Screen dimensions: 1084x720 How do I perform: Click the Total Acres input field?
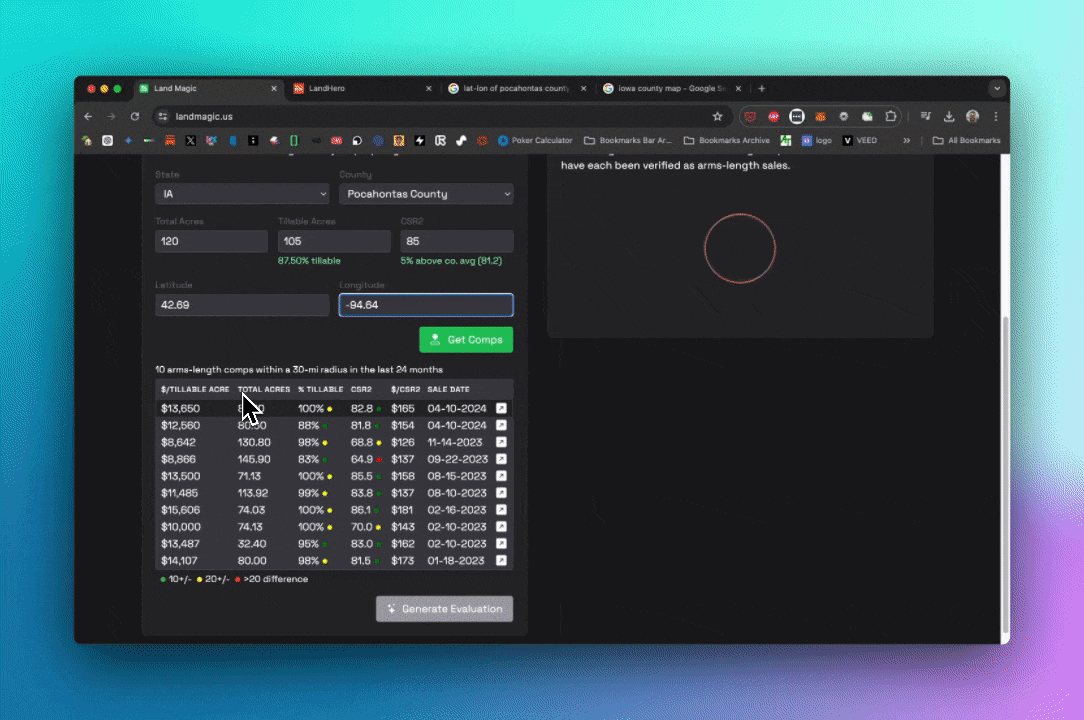point(211,241)
